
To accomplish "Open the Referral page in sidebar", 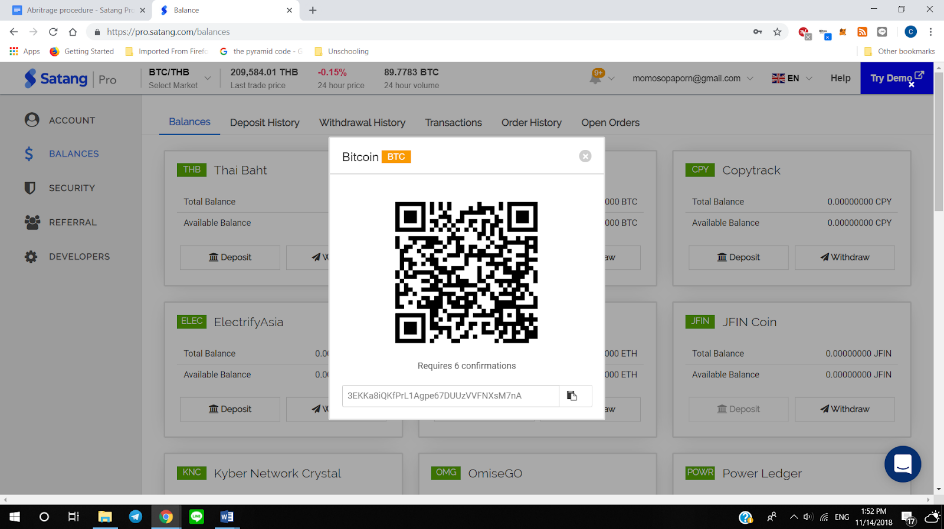I will (x=61, y=222).
